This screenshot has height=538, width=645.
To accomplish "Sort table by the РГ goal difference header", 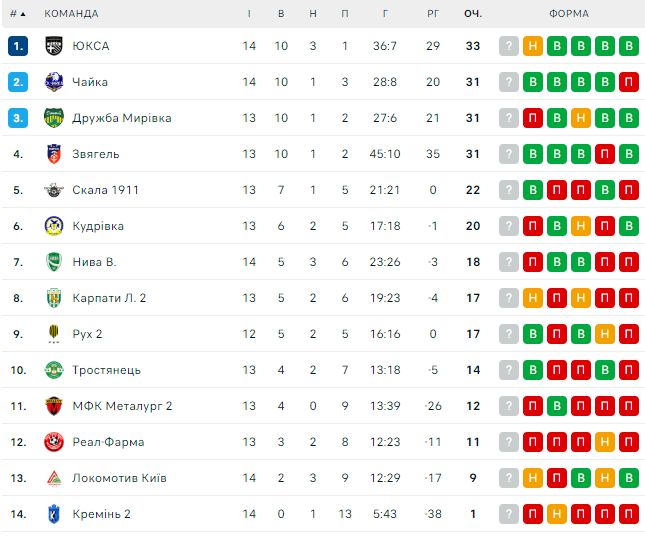I will pyautogui.click(x=432, y=14).
